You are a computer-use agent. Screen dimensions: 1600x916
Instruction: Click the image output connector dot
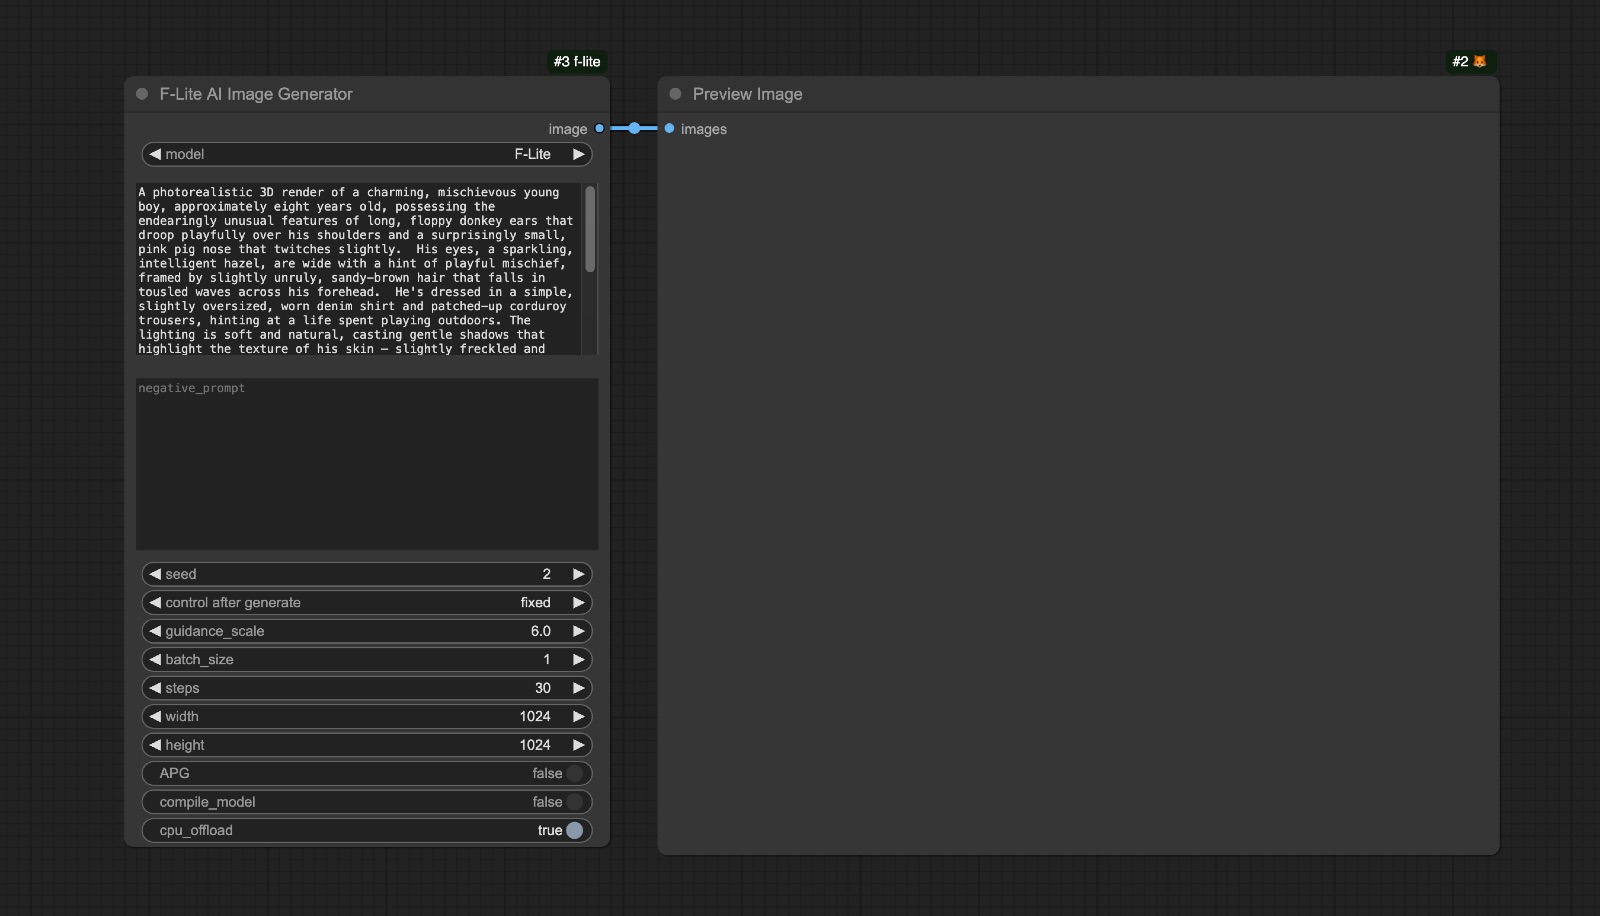click(599, 129)
